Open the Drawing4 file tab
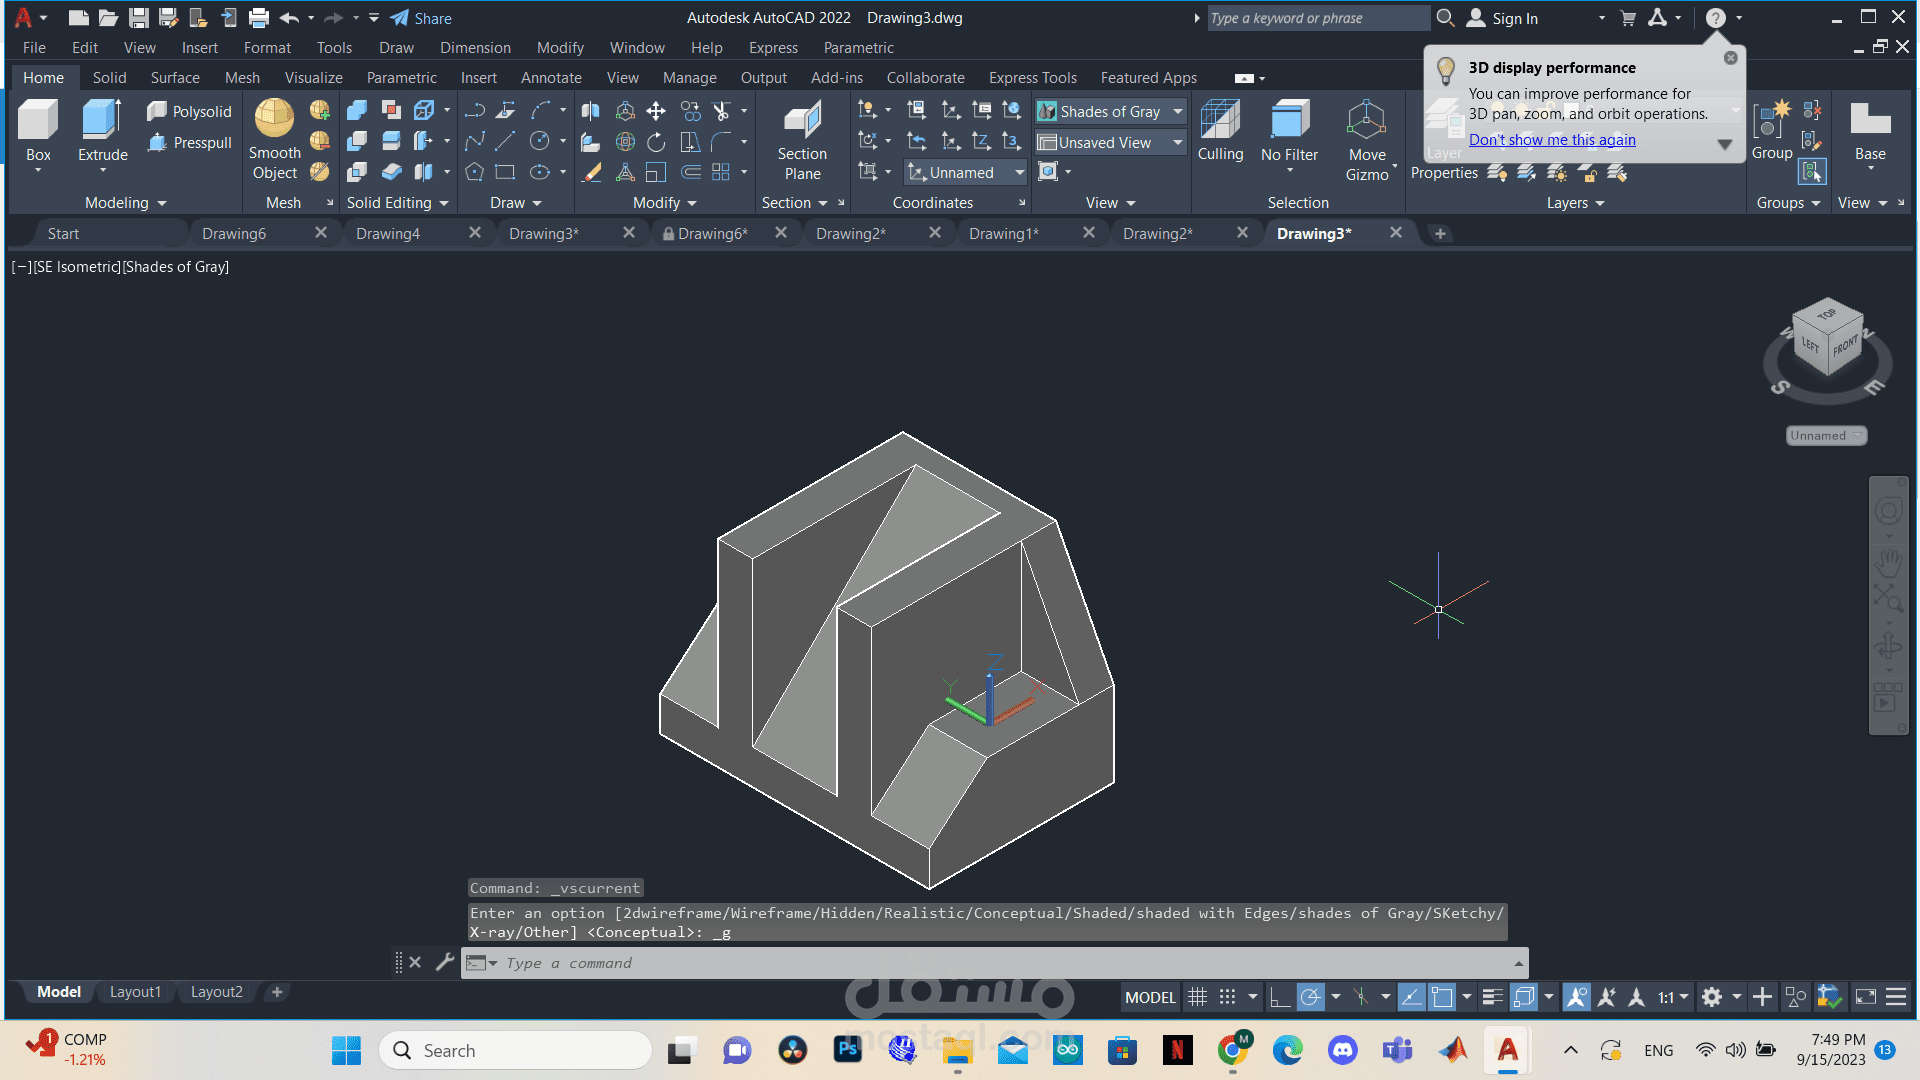1920x1080 pixels. [x=388, y=233]
